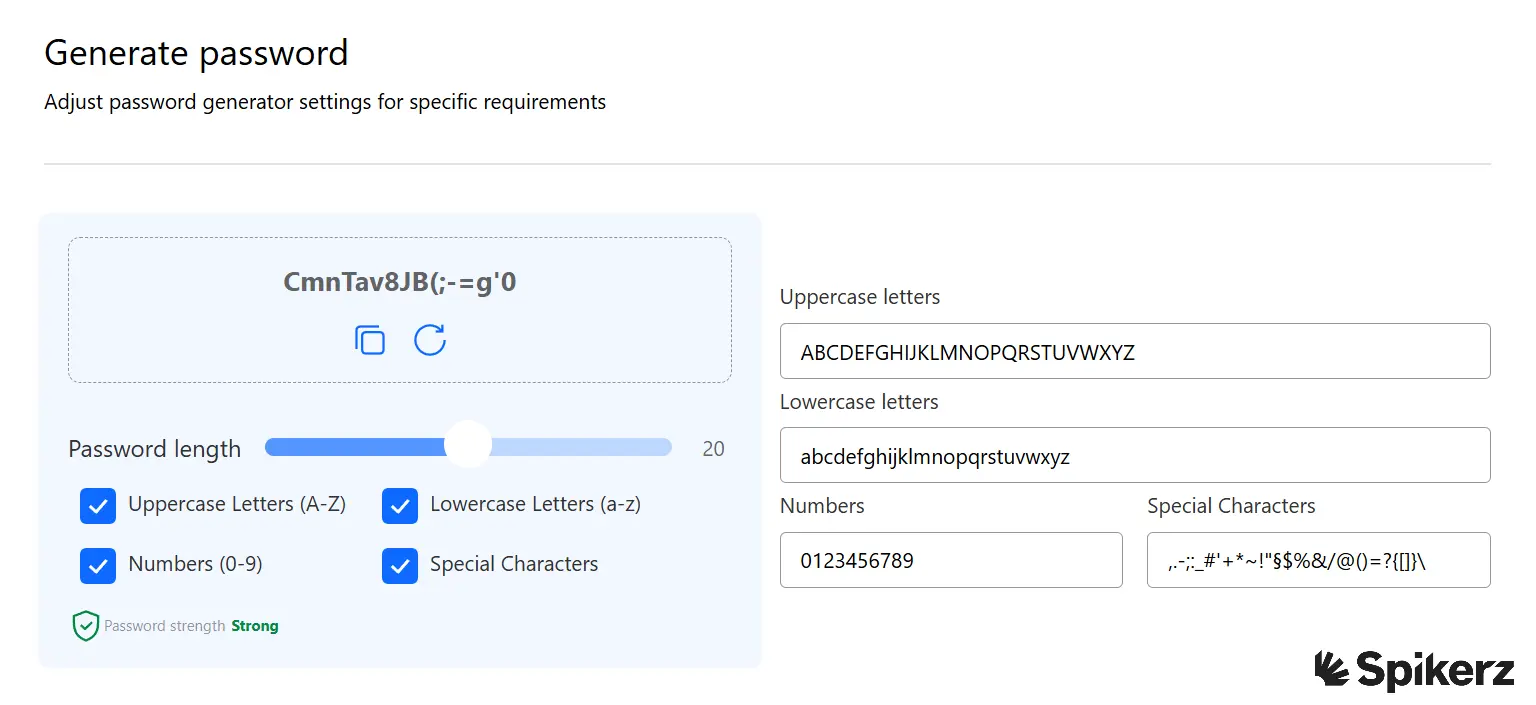1536x705 pixels.
Task: Select the generated password text CmnTav8JB(;-=g'0
Action: click(x=399, y=282)
